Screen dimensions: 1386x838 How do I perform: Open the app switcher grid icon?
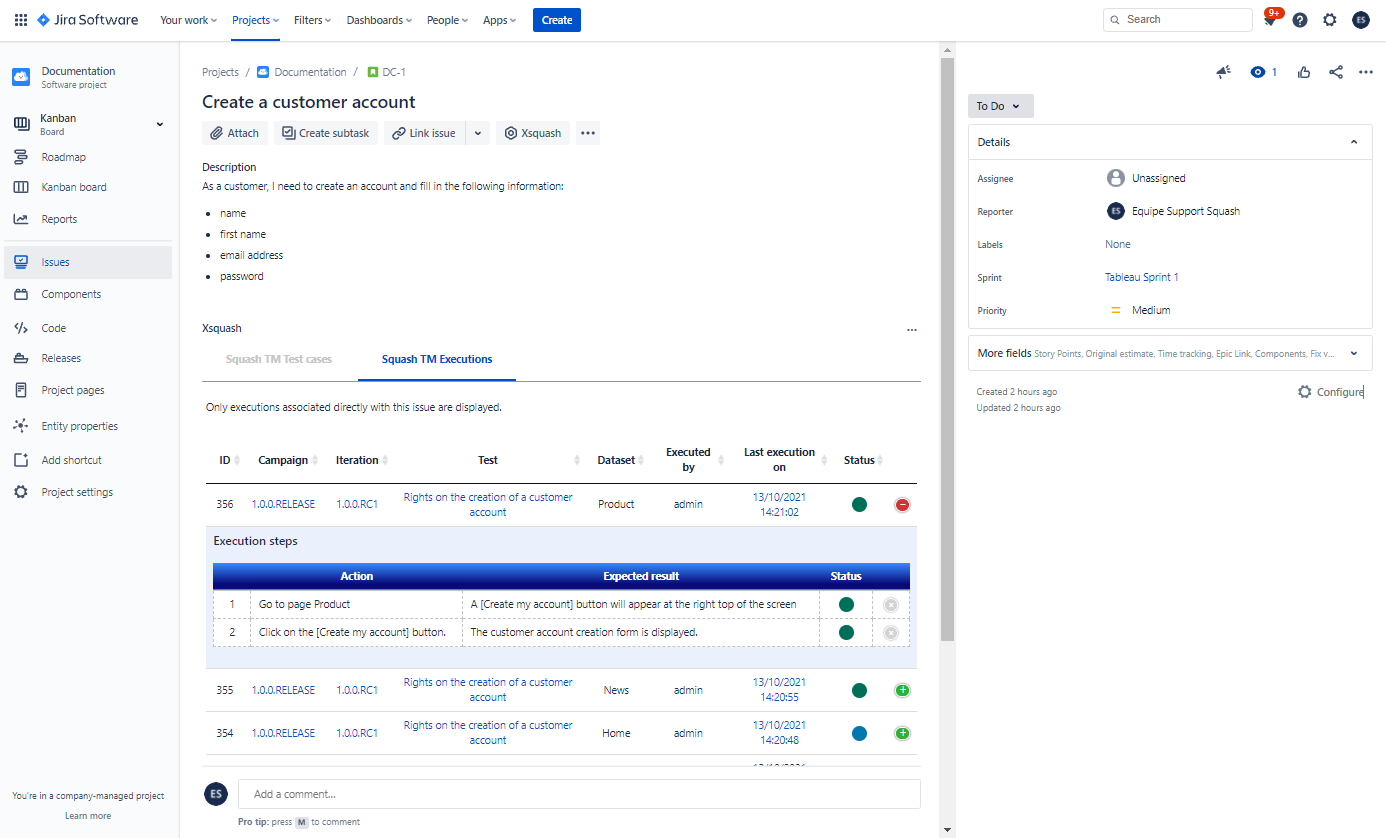pyautogui.click(x=21, y=20)
